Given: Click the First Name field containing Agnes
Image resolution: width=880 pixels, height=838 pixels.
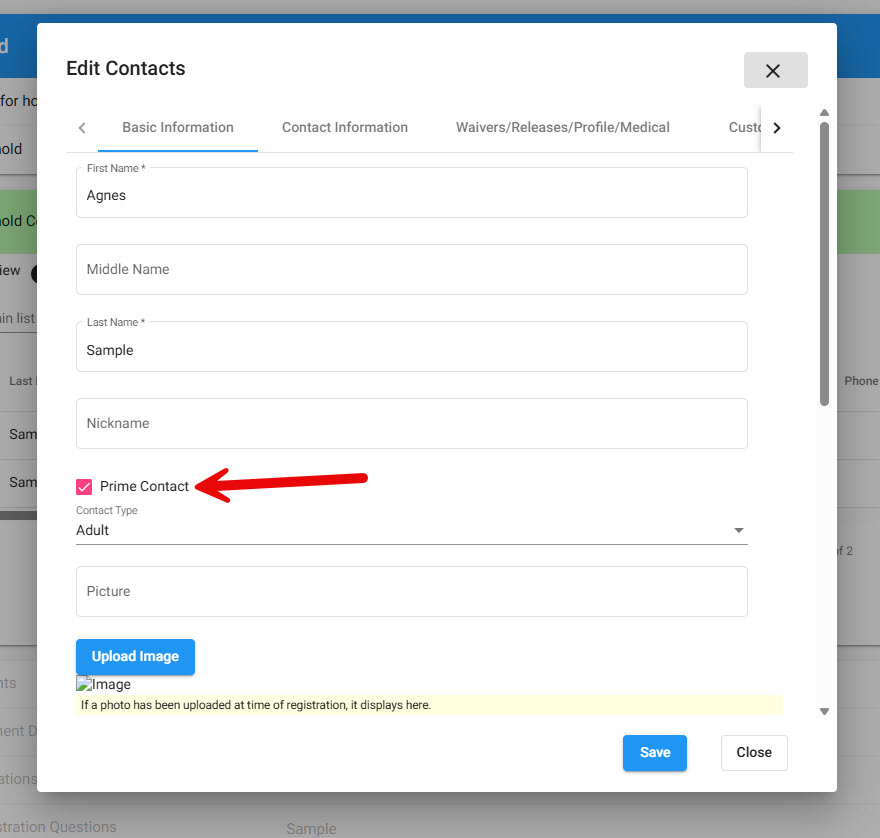Looking at the screenshot, I should pyautogui.click(x=411, y=195).
